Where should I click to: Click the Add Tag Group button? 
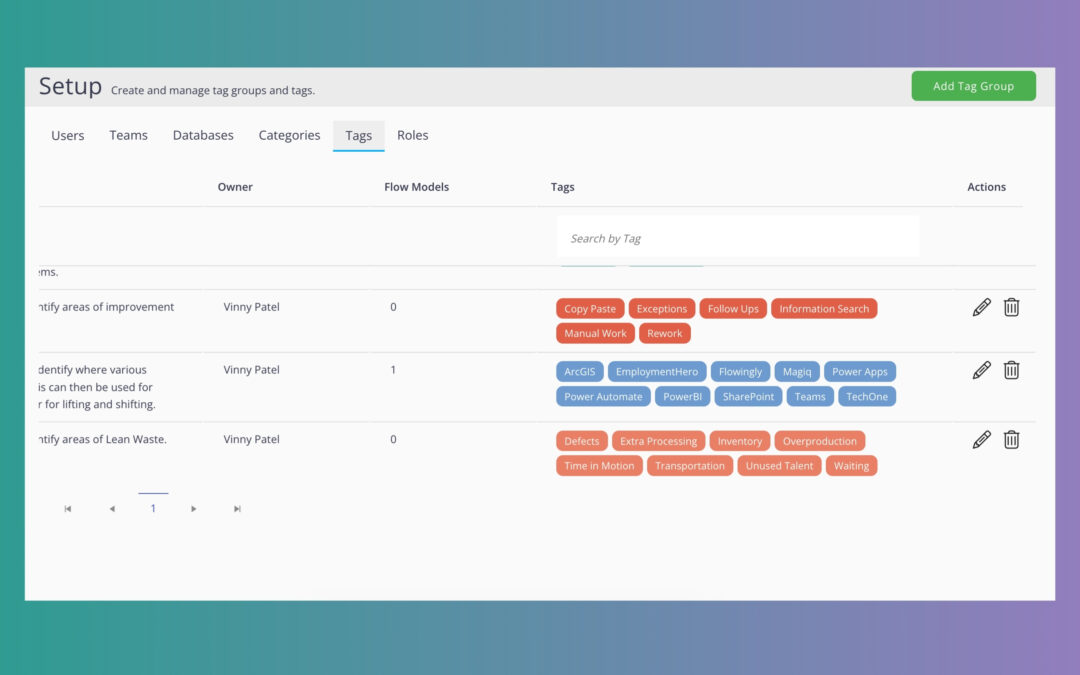(x=973, y=86)
